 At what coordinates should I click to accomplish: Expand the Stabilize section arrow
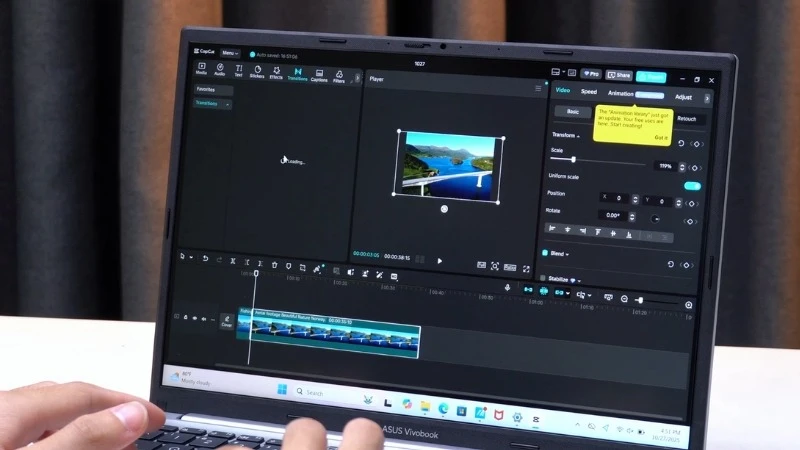579,281
